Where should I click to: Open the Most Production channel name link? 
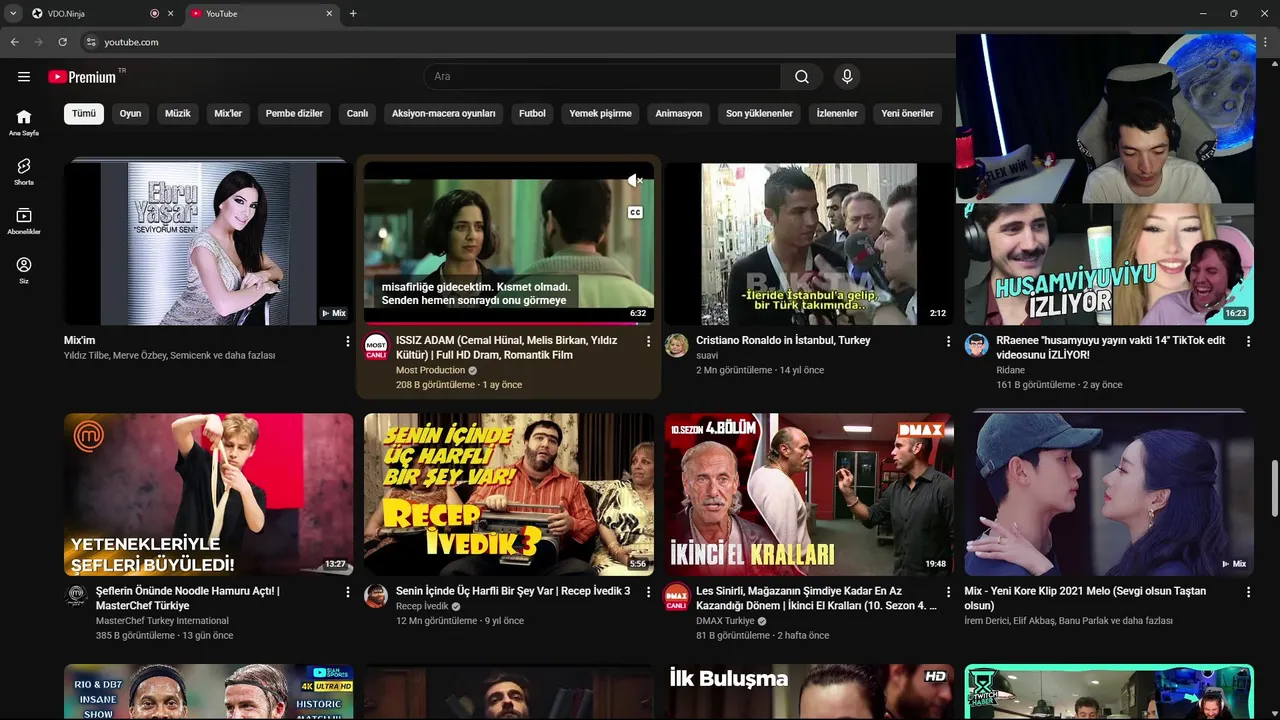[431, 370]
